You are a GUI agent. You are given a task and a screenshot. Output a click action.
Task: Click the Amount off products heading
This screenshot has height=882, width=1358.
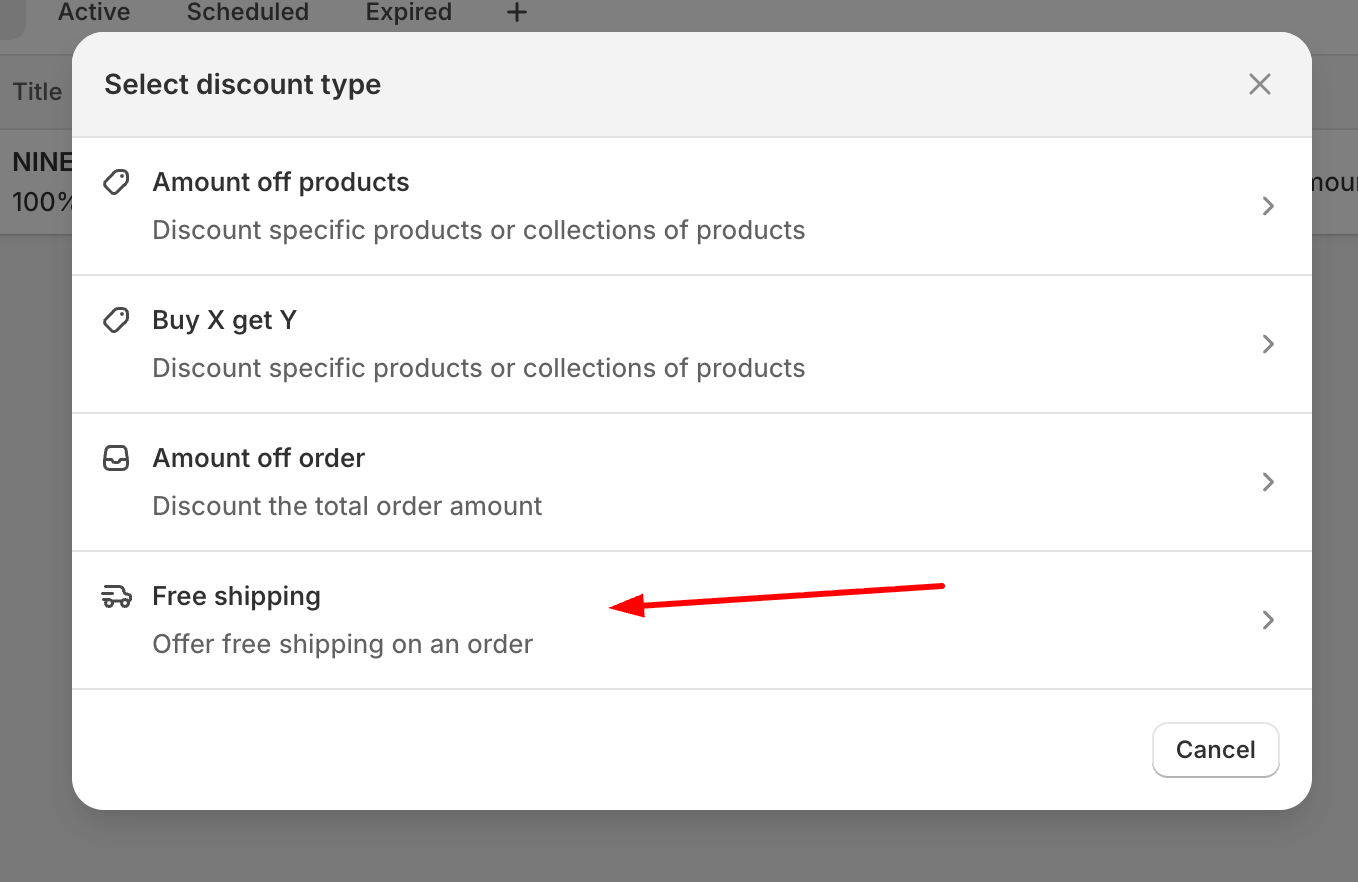pyautogui.click(x=280, y=182)
